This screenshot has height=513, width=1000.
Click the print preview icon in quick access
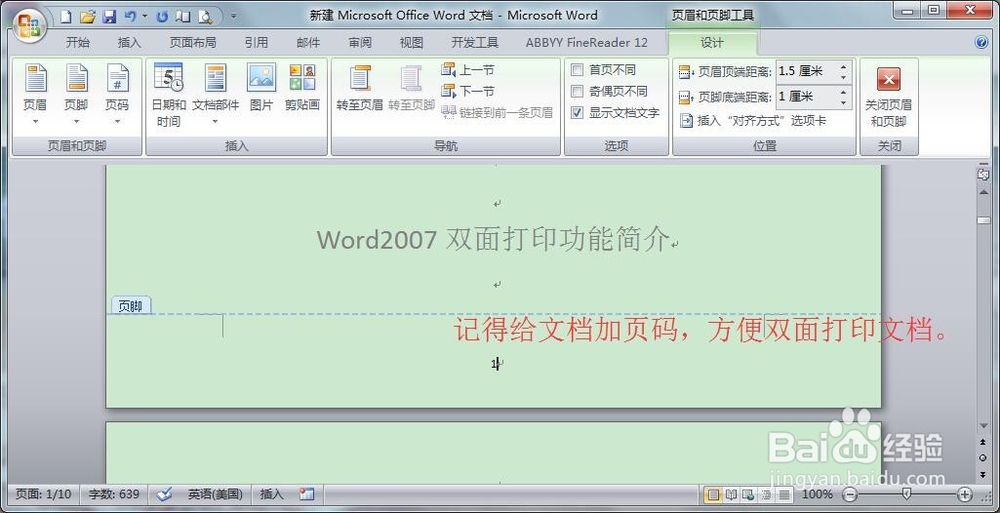(x=205, y=16)
